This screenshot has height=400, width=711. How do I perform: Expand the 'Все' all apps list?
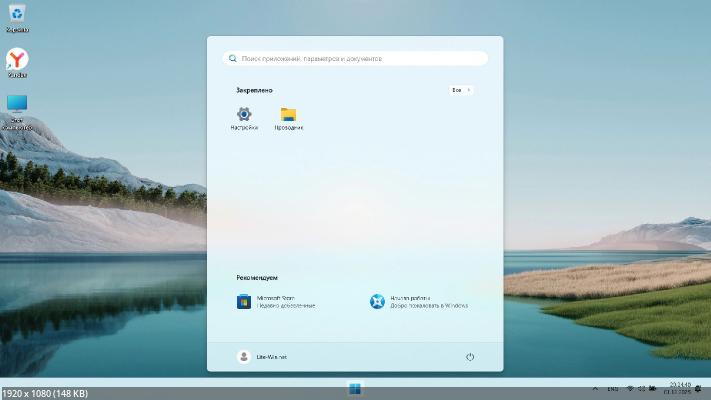pyautogui.click(x=460, y=90)
